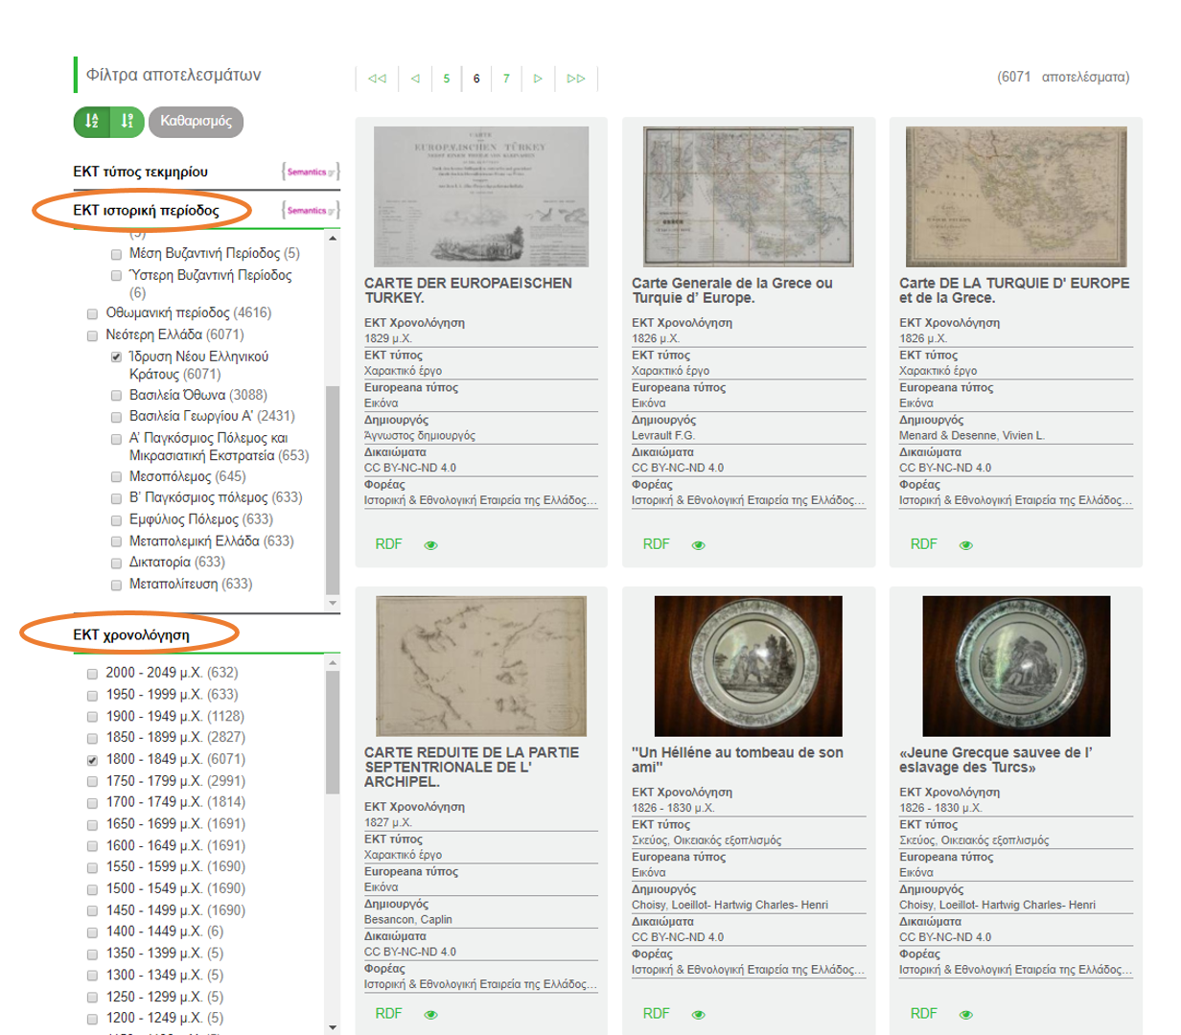Sort filters with right green sort icon
Viewport: 1181px width, 1035px height.
[127, 121]
